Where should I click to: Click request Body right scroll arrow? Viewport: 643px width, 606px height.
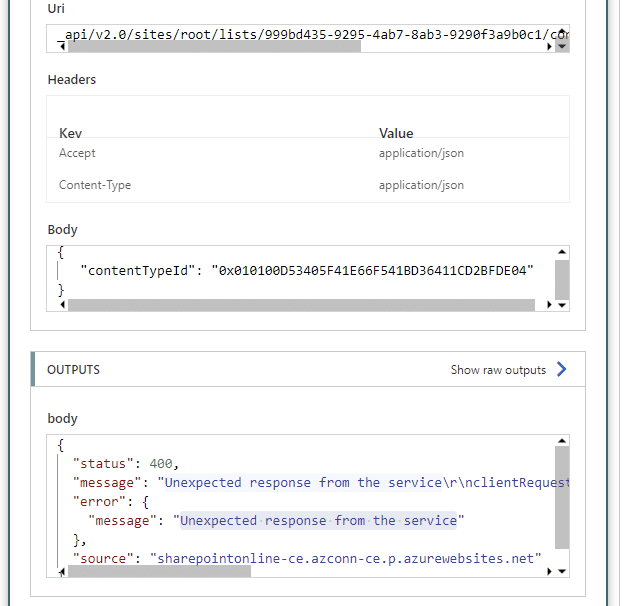point(549,305)
